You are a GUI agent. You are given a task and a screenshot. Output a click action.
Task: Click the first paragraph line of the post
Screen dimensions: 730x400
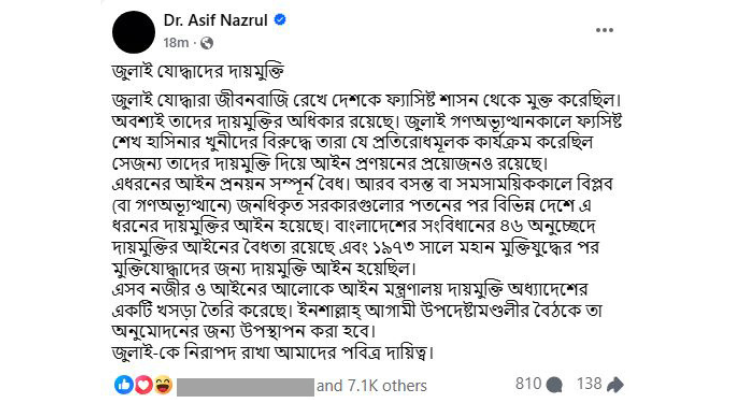(x=366, y=102)
